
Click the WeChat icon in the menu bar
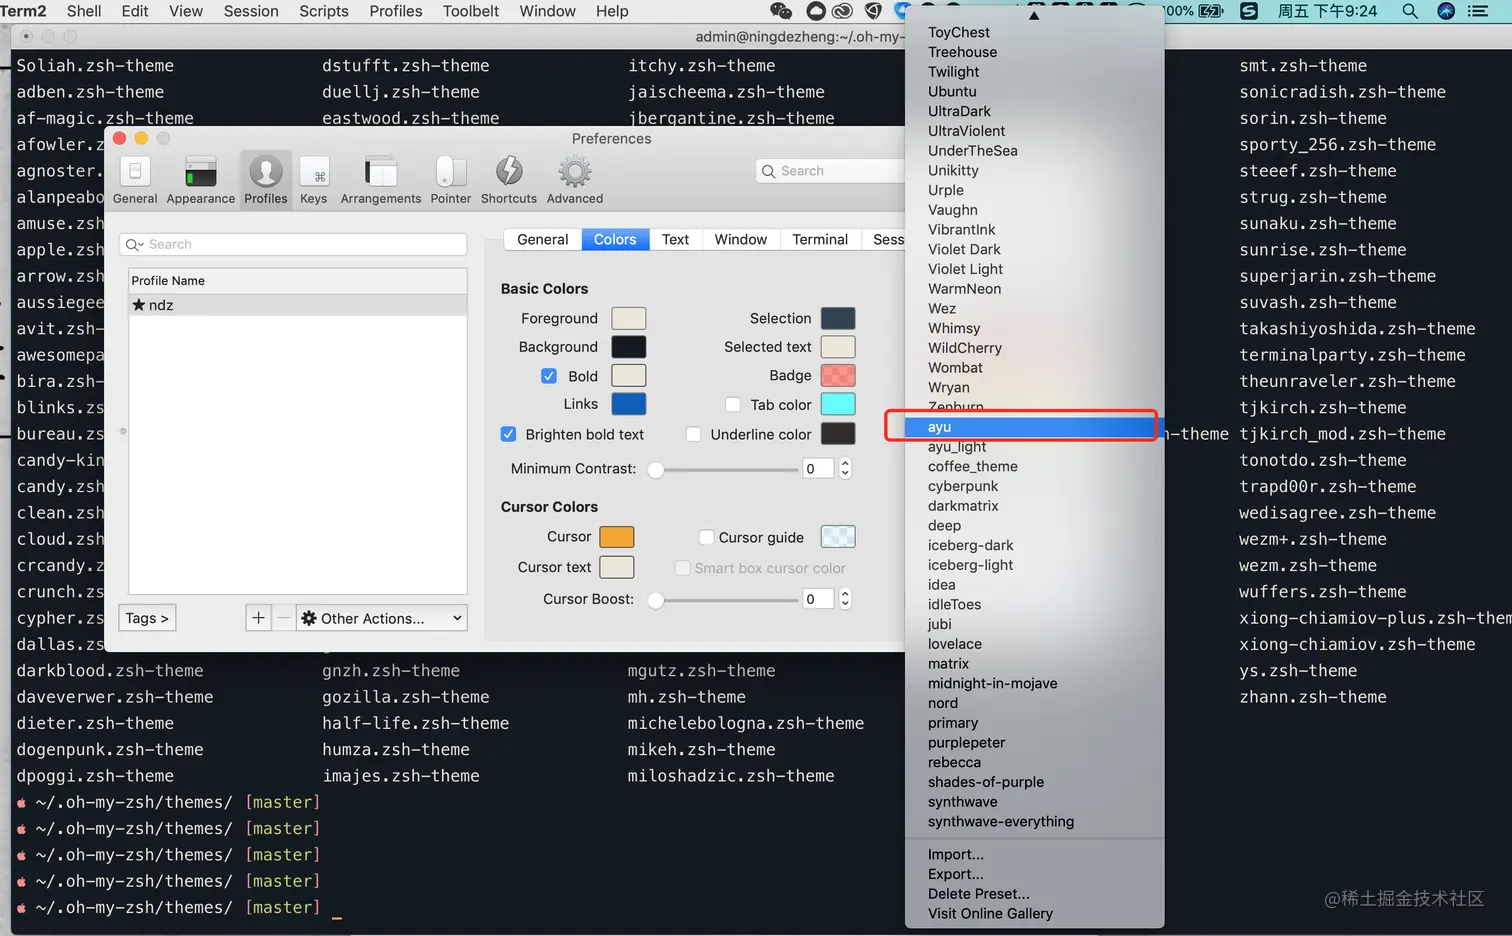[x=781, y=11]
